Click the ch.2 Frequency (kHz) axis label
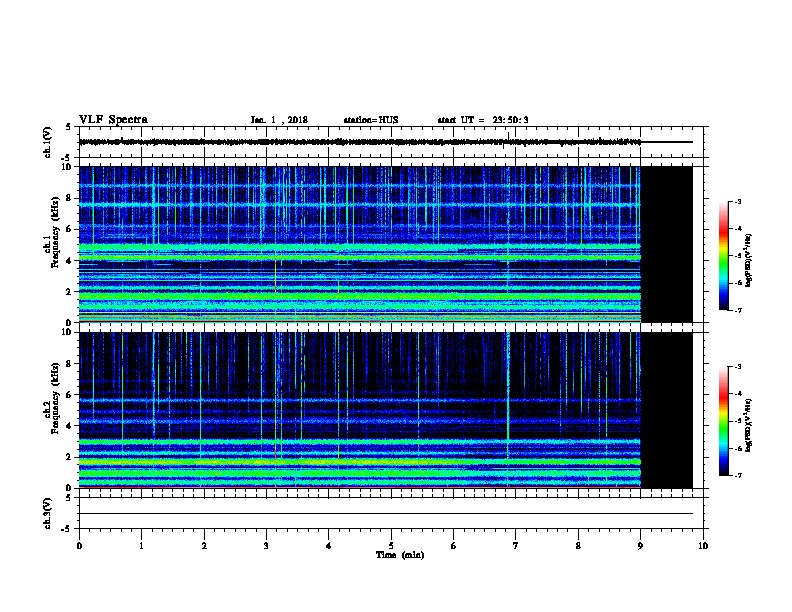The height and width of the screenshot is (612, 792). pyautogui.click(x=52, y=398)
